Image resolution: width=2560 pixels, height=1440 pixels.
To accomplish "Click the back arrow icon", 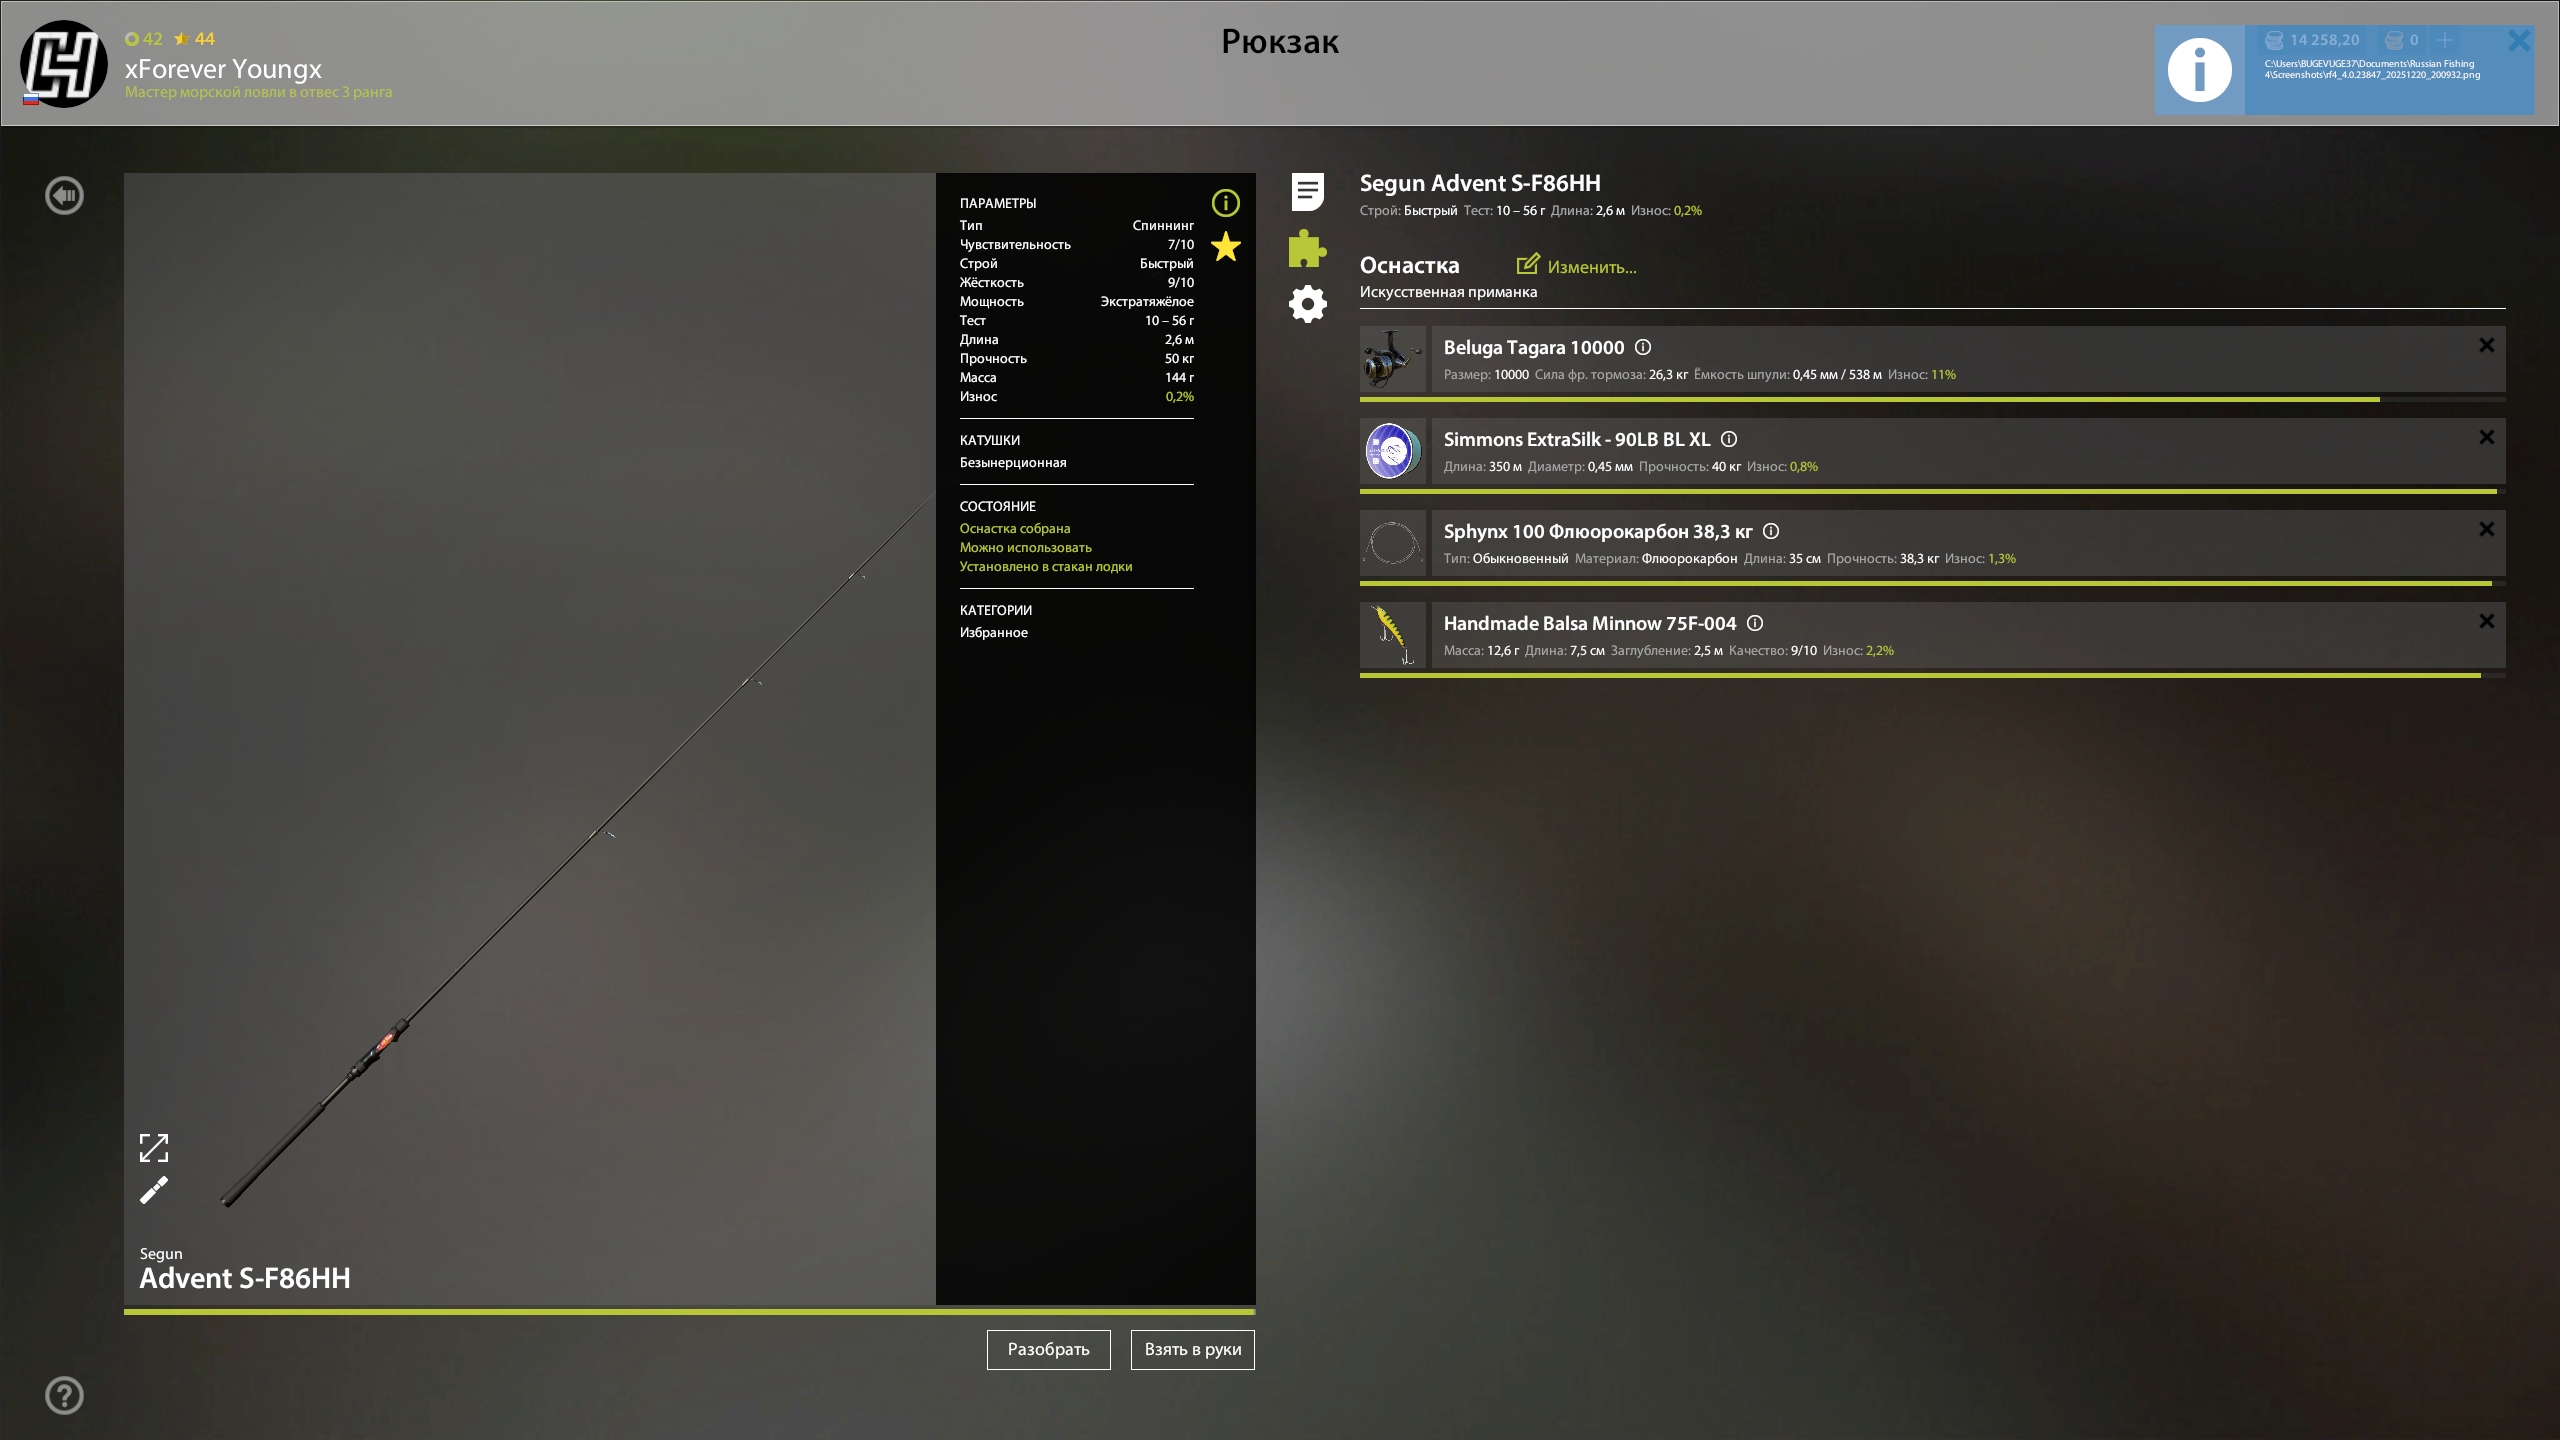I will pyautogui.click(x=65, y=196).
